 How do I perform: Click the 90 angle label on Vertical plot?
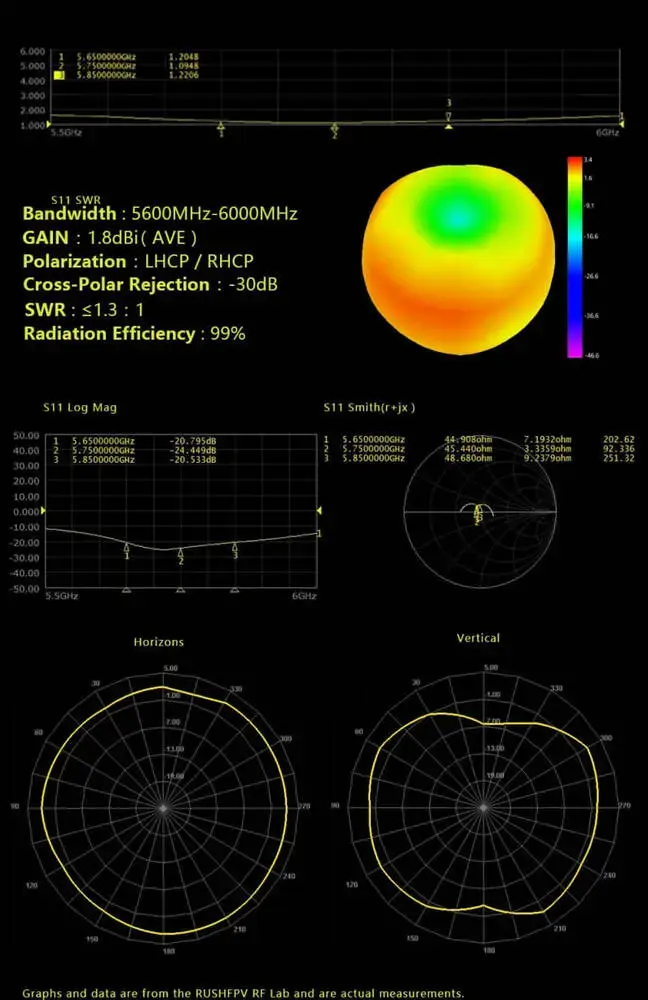coord(335,805)
